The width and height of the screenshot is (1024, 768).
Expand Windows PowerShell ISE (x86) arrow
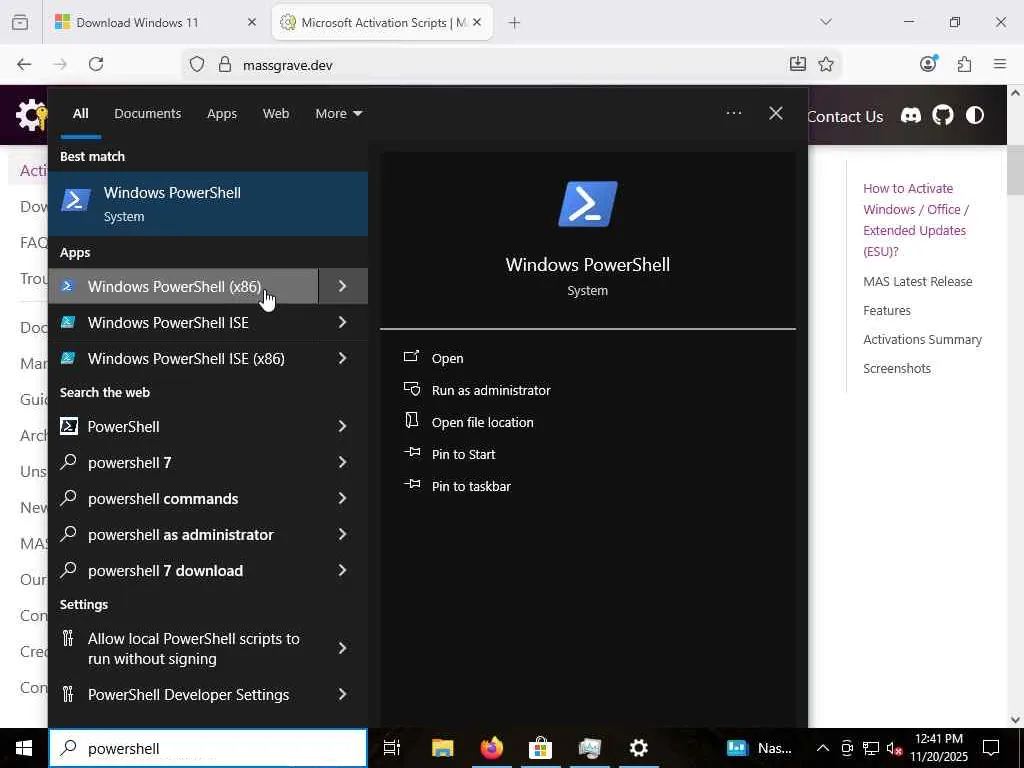pyautogui.click(x=343, y=359)
